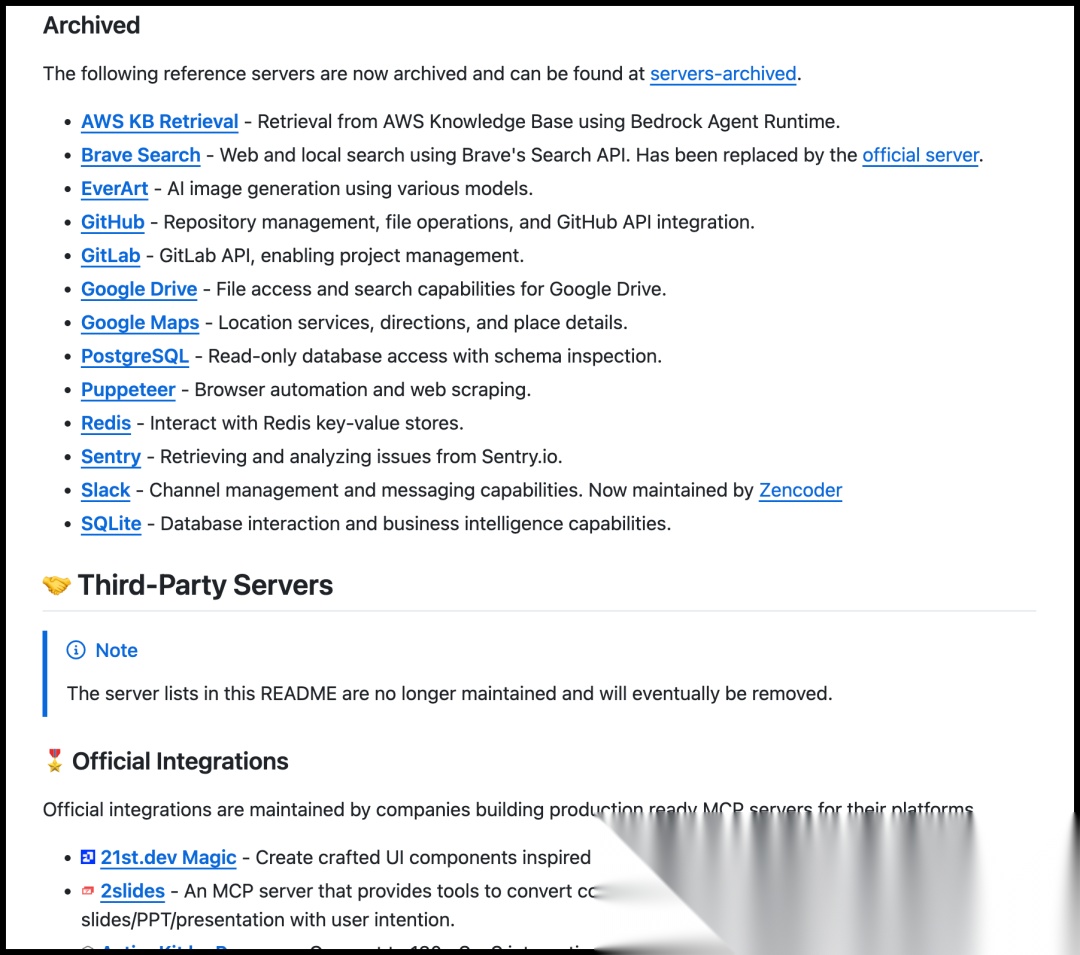Click the 2slides integration link

(x=132, y=890)
